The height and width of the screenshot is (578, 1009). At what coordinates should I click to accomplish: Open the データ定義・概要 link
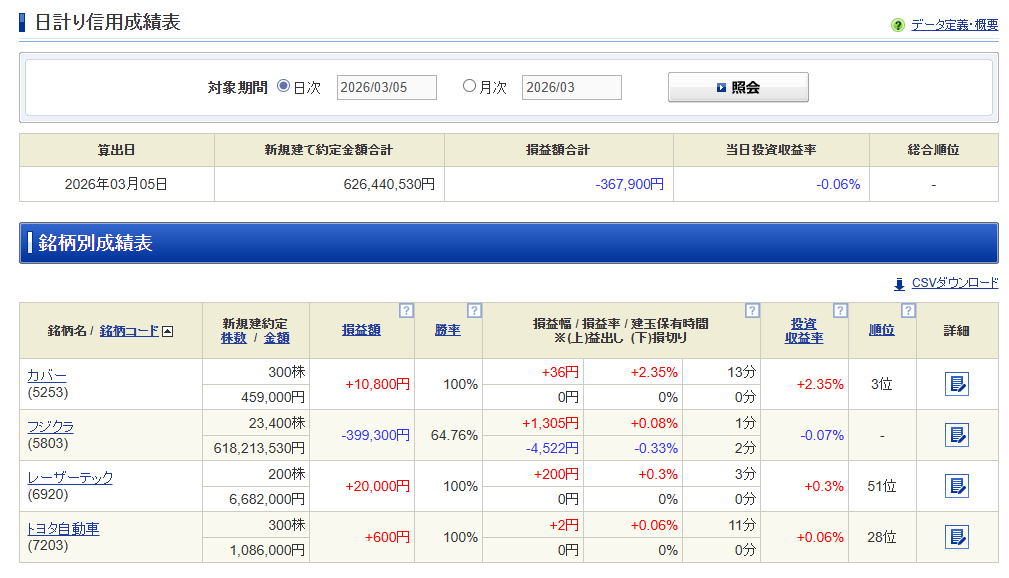point(954,25)
